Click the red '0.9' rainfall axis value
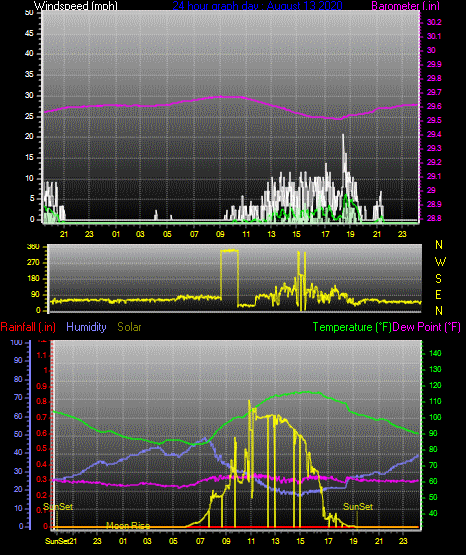The image size is (466, 555). point(42,386)
